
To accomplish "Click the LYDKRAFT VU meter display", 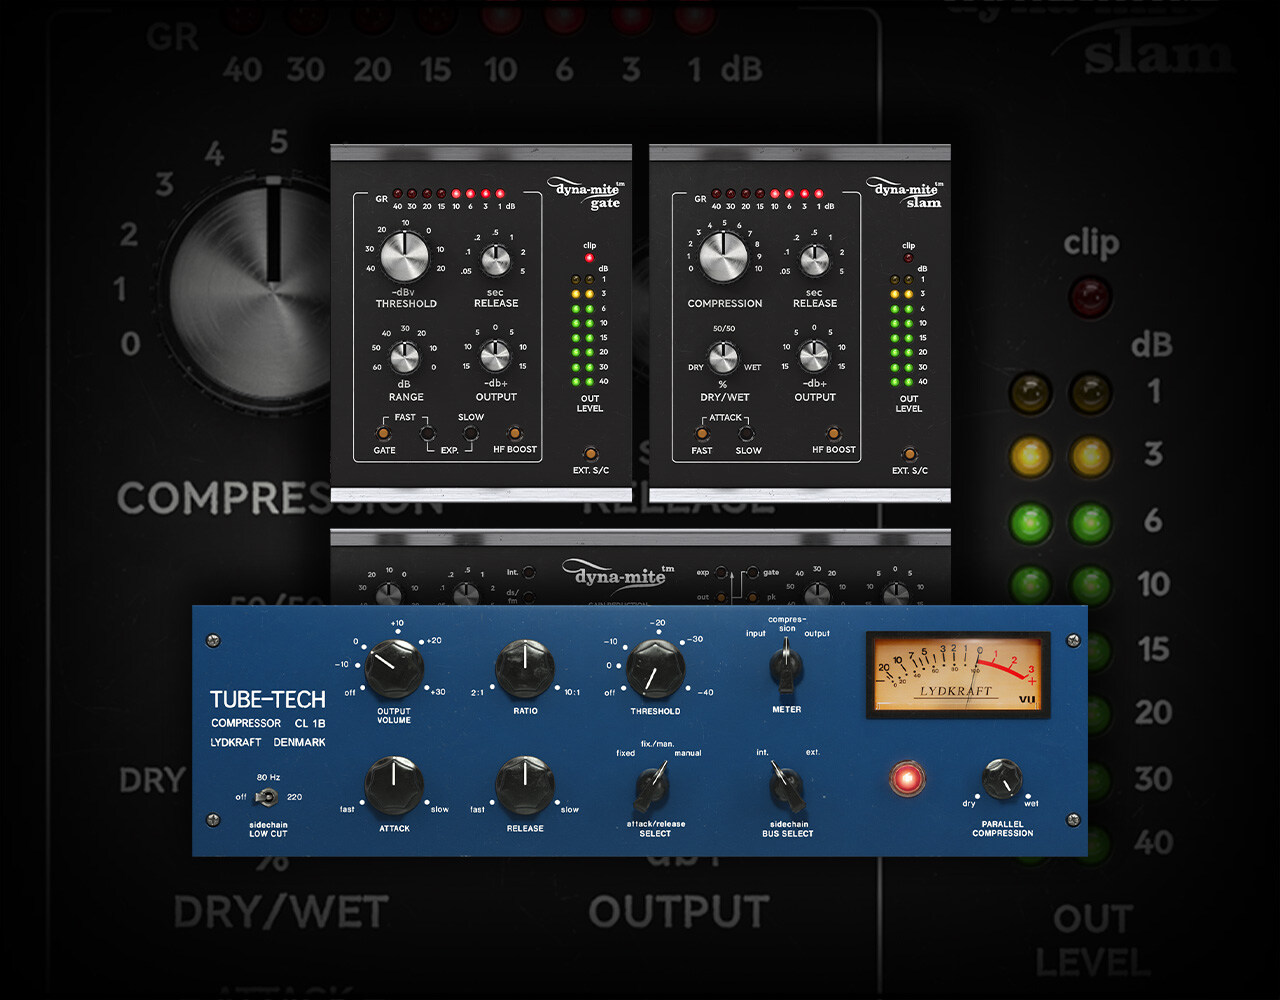I will [x=957, y=674].
